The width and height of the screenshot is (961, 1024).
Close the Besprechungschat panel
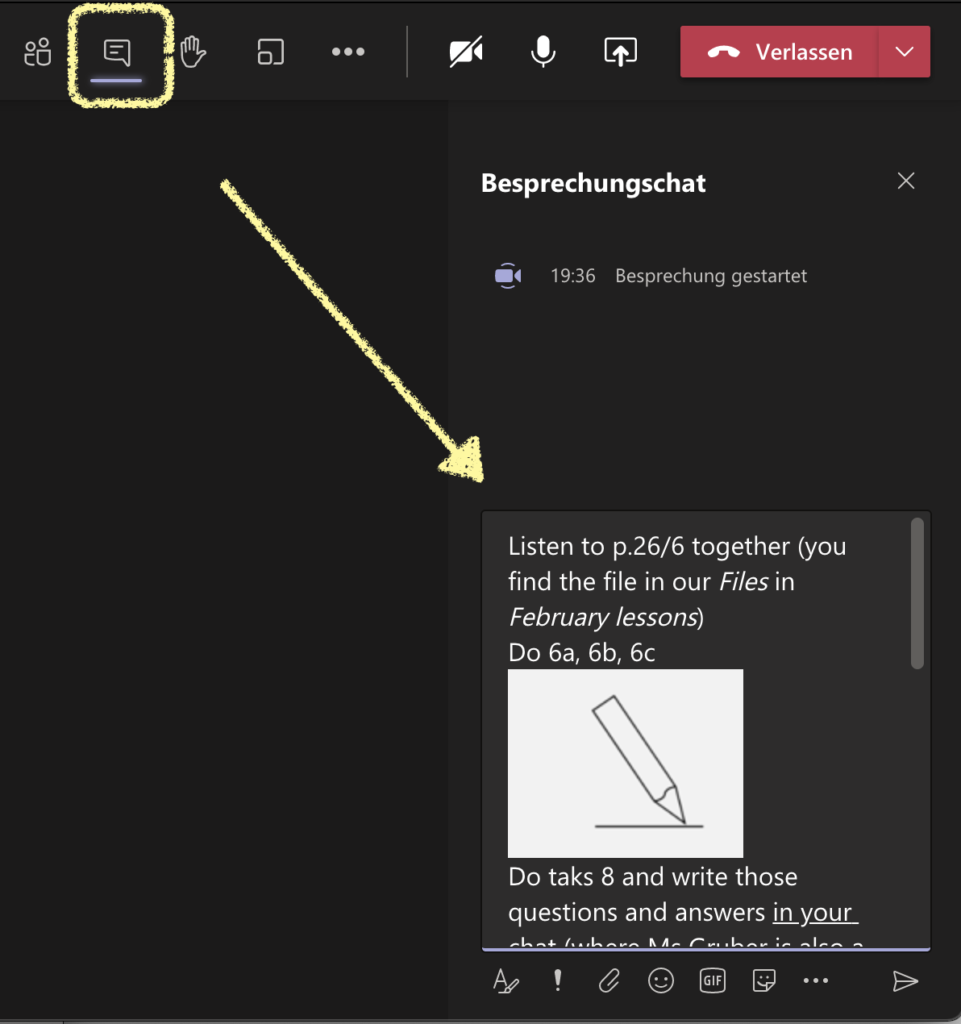pyautogui.click(x=906, y=181)
